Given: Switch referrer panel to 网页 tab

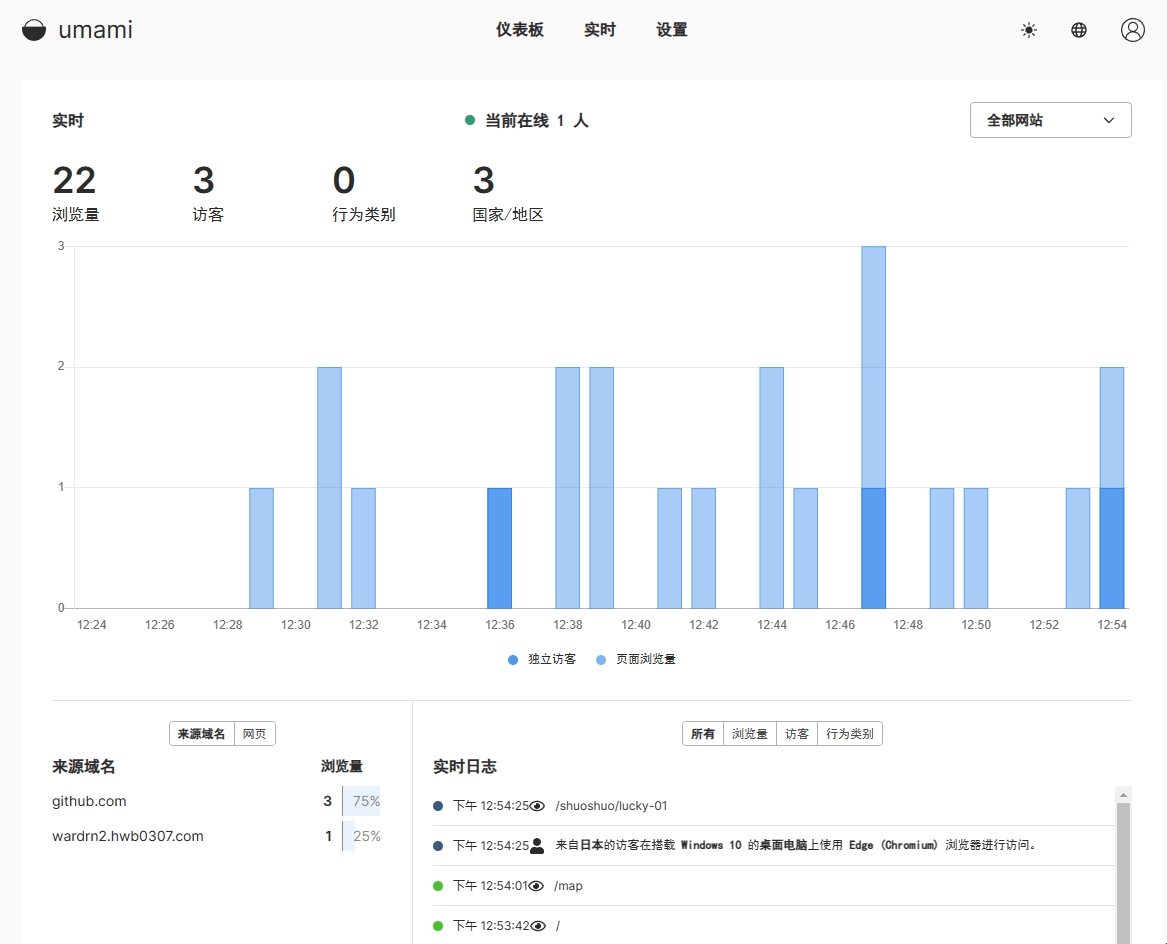Looking at the screenshot, I should coord(254,734).
